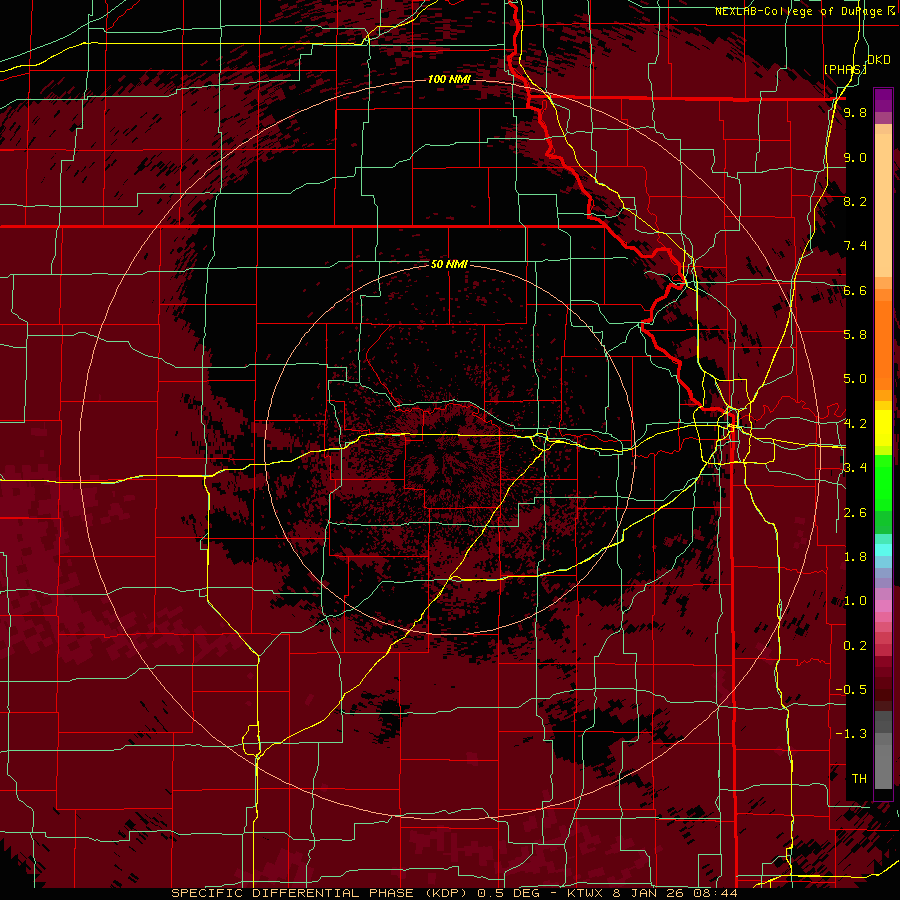
Task: Pick the pink segment of the color bar
Action: pos(883,606)
